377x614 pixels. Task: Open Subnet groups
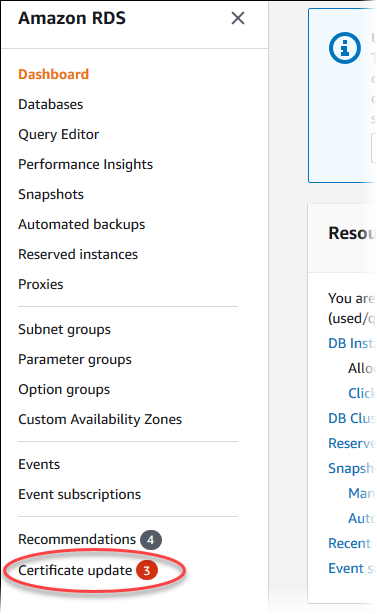[65, 329]
